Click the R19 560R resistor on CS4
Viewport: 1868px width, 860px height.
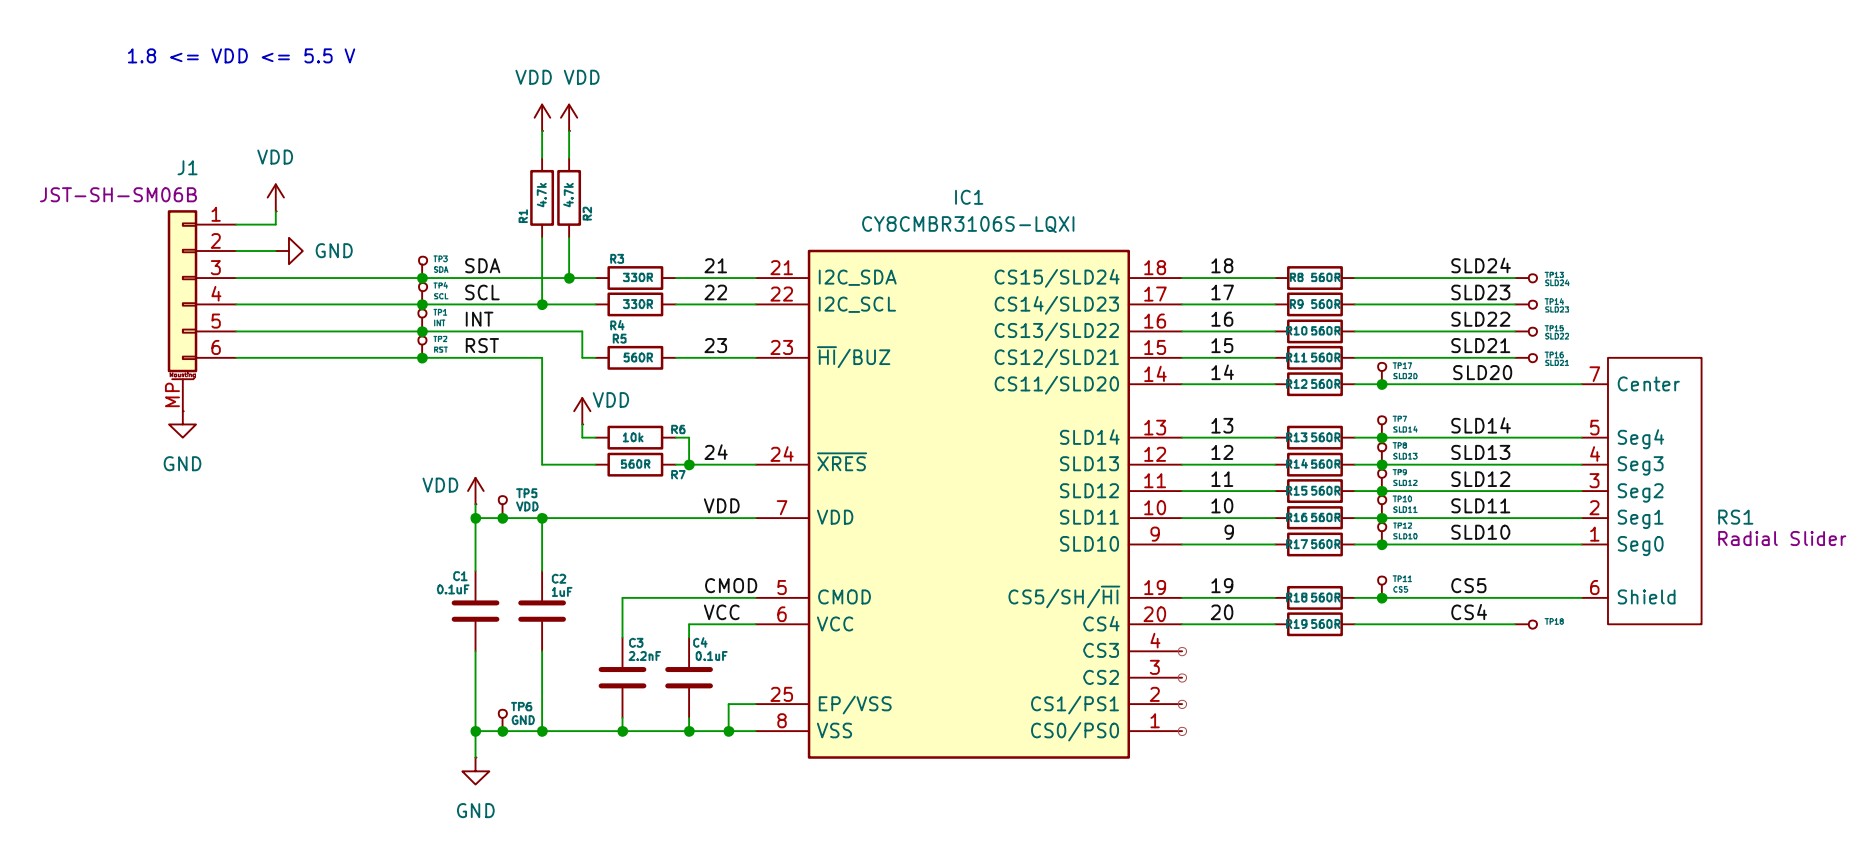tap(1314, 624)
